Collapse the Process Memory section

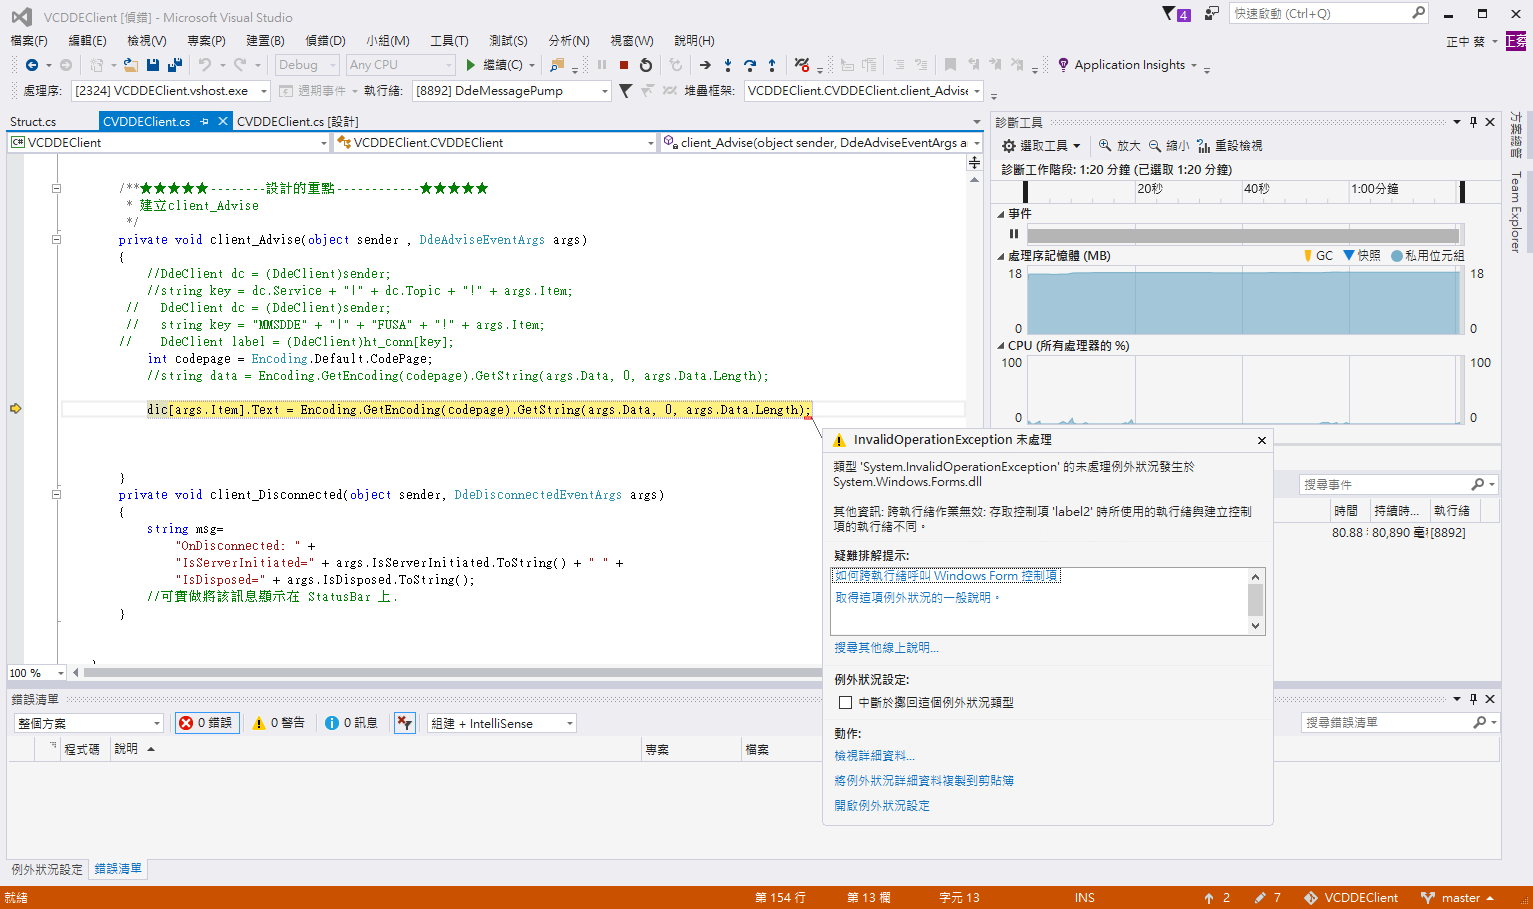[1001, 256]
